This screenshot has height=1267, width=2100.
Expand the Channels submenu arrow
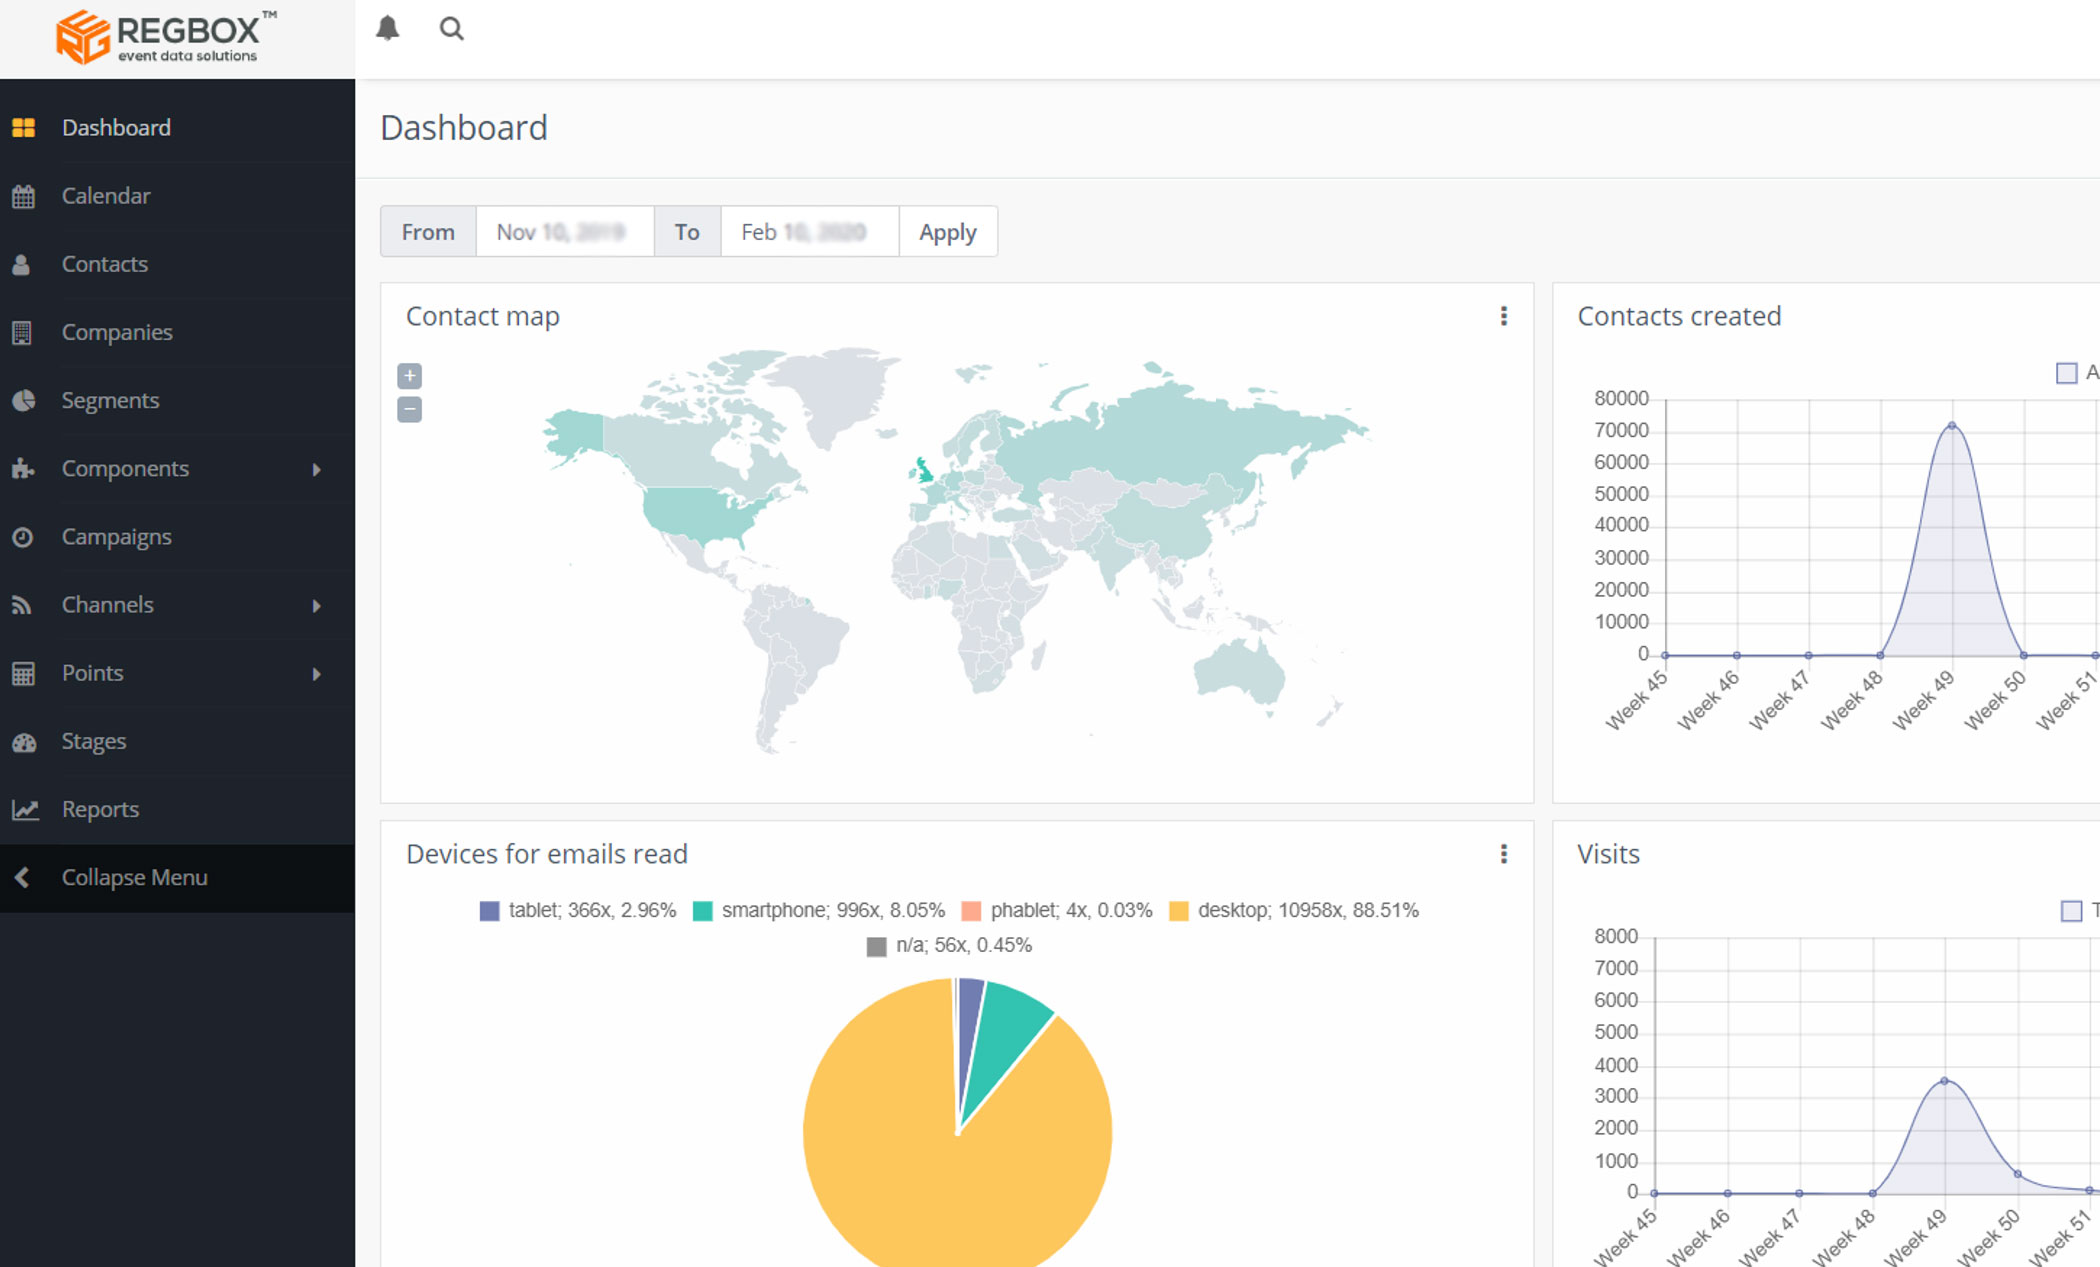(x=316, y=605)
